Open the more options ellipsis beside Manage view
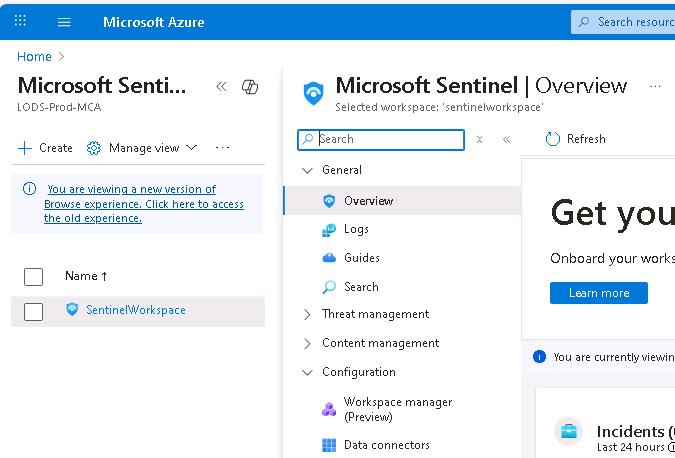This screenshot has height=458, width=675. pos(223,148)
